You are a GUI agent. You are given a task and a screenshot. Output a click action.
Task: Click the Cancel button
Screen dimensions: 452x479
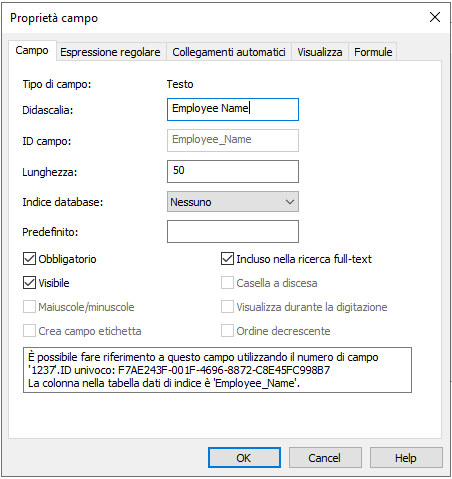click(x=325, y=458)
